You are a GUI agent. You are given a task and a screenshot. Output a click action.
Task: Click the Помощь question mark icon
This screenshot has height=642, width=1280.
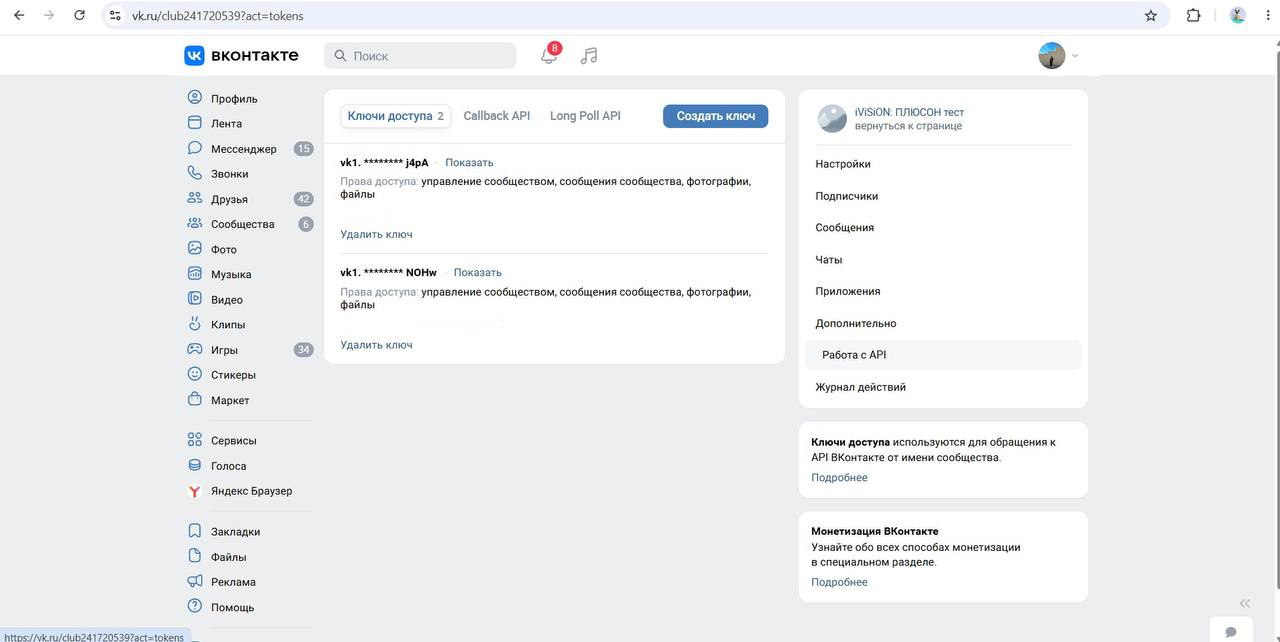(x=195, y=607)
